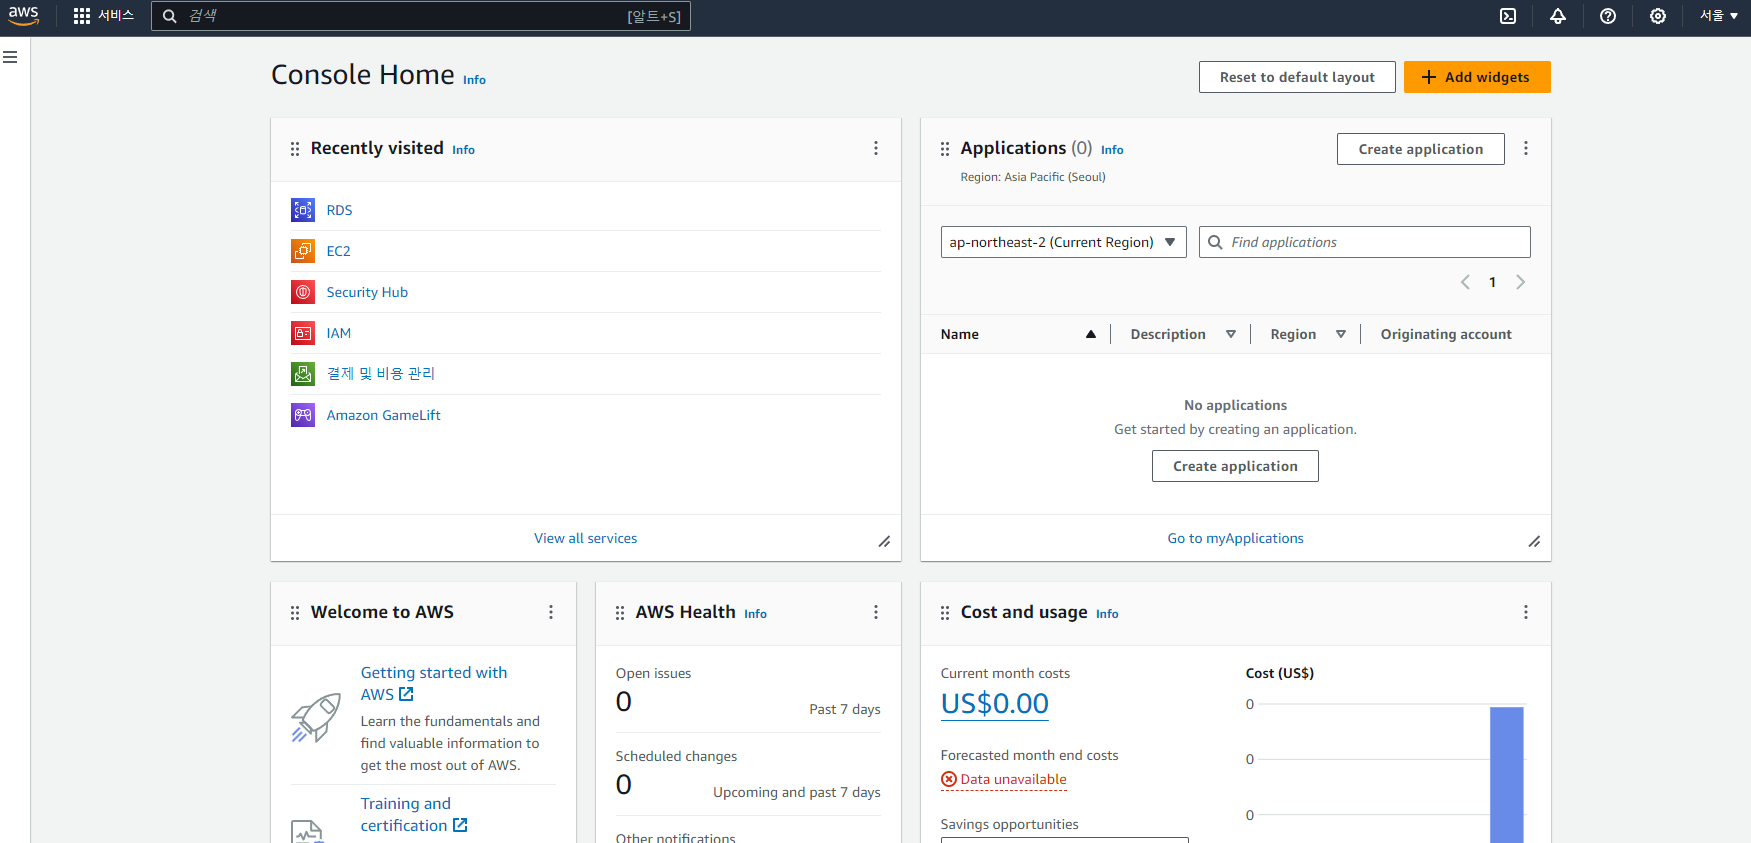The width and height of the screenshot is (1751, 843).
Task: Grab the Recently visited widget drag handle
Action: click(x=295, y=149)
